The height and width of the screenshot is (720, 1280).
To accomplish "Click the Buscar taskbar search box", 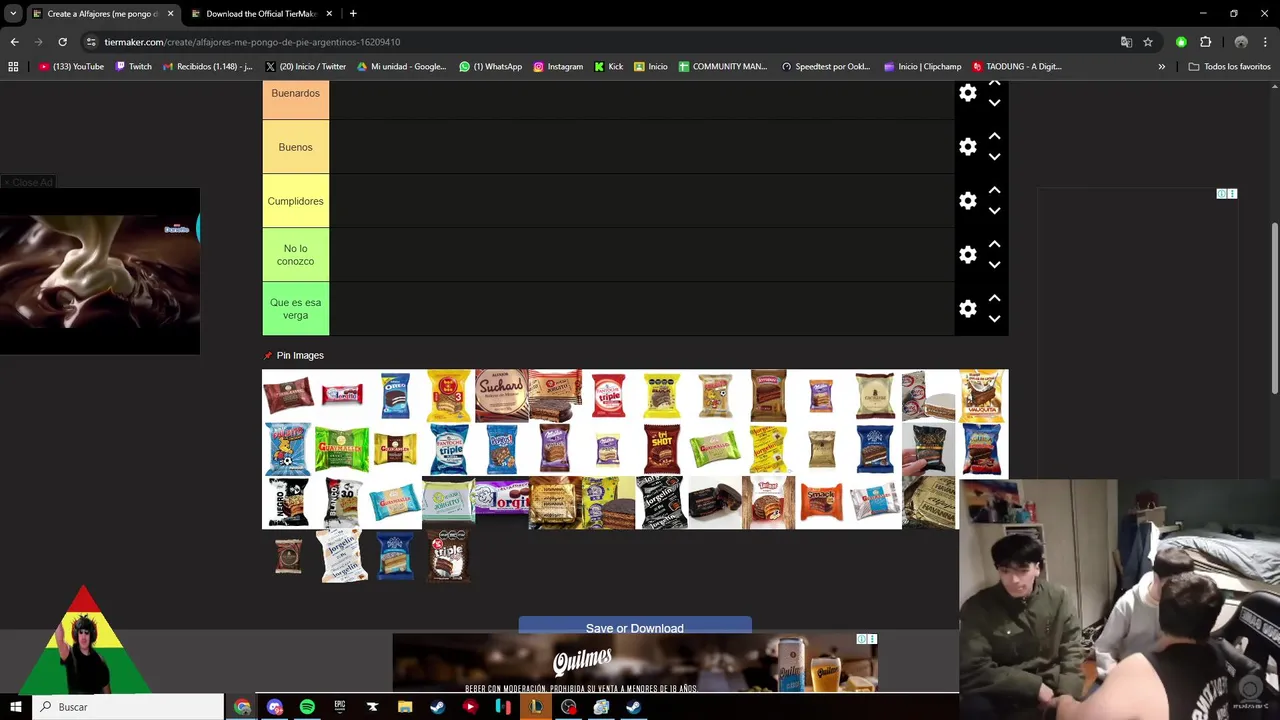I will coord(128,707).
